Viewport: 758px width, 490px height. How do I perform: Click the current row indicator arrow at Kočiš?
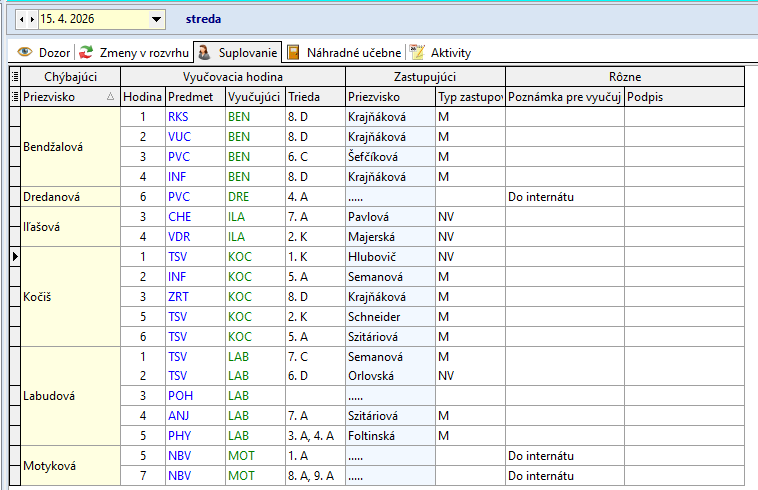pyautogui.click(x=14, y=257)
